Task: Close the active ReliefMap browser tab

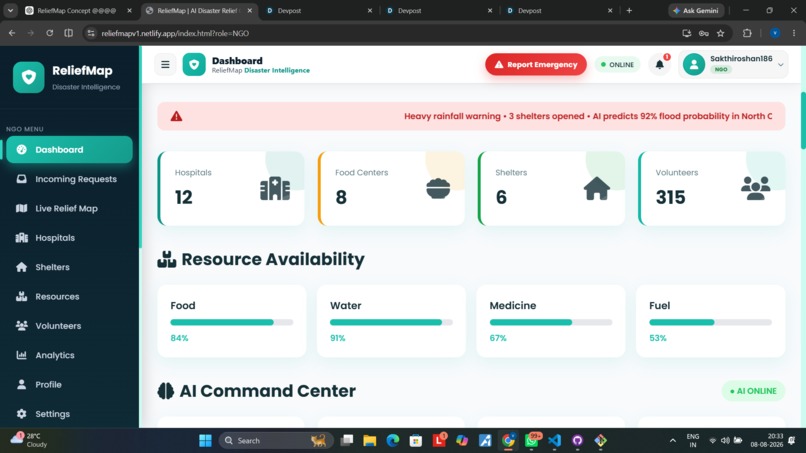Action: point(250,10)
